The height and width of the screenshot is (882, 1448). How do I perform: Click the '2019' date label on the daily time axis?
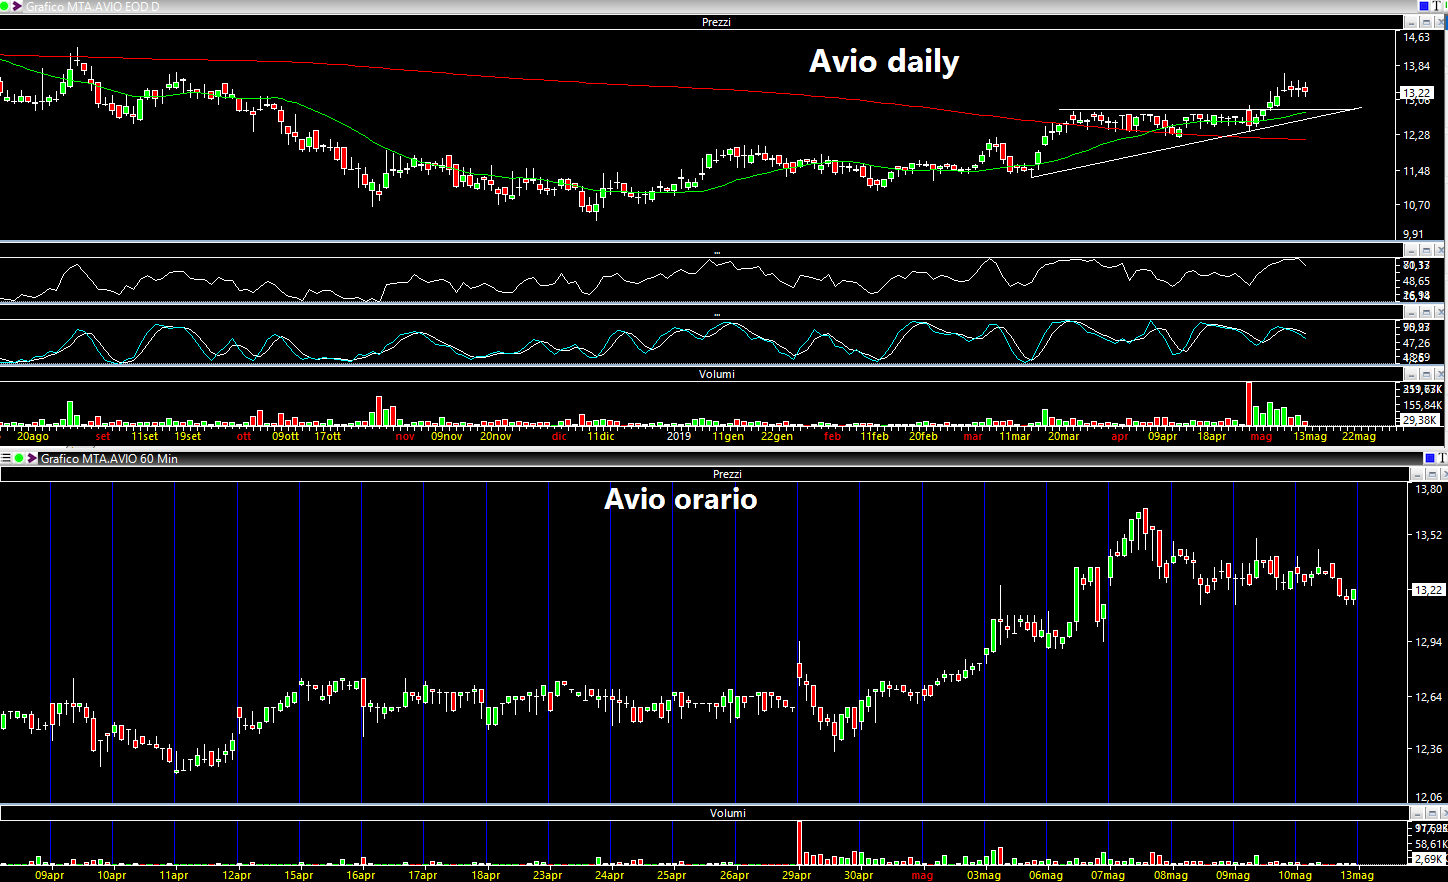pyautogui.click(x=679, y=436)
